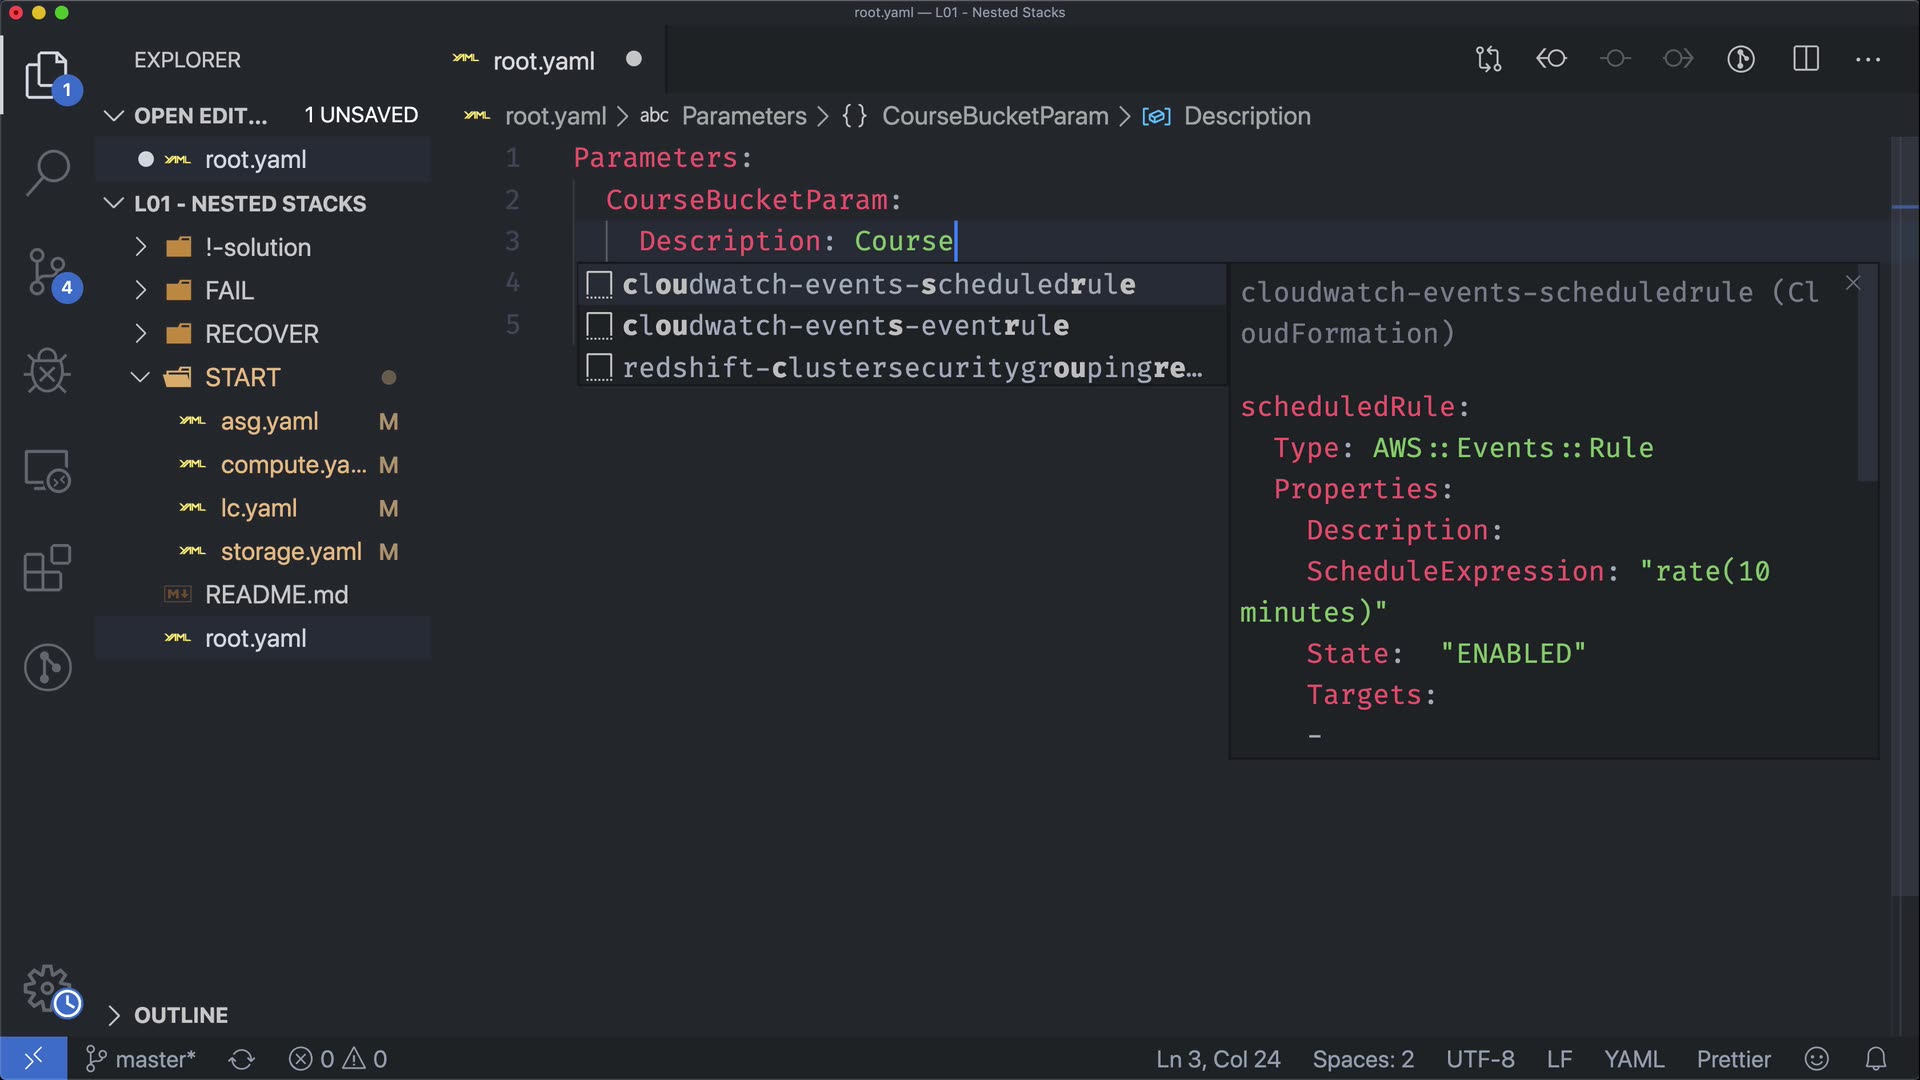Expand the !-solution folder
The image size is (1920, 1080).
click(x=257, y=247)
